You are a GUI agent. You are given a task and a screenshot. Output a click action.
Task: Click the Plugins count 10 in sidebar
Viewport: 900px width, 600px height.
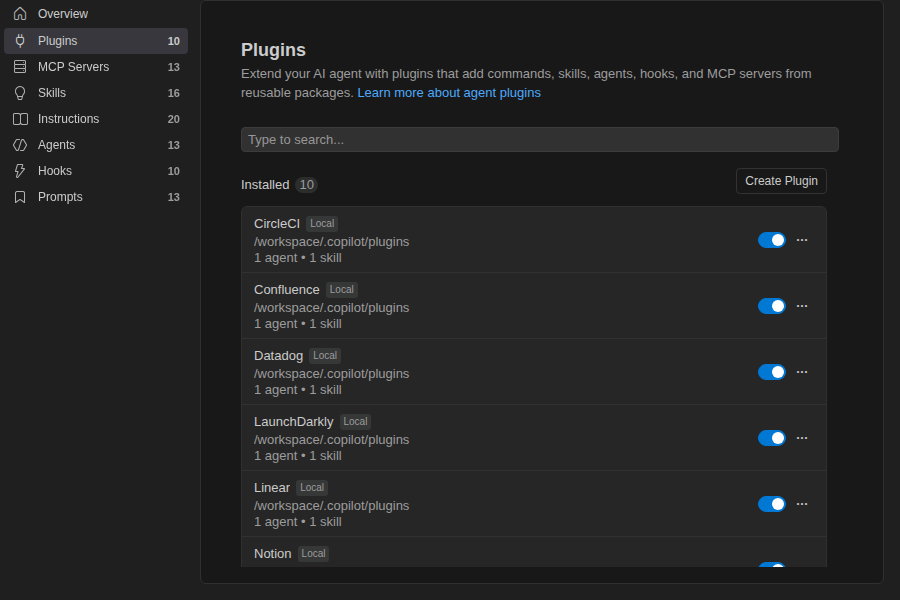[173, 41]
